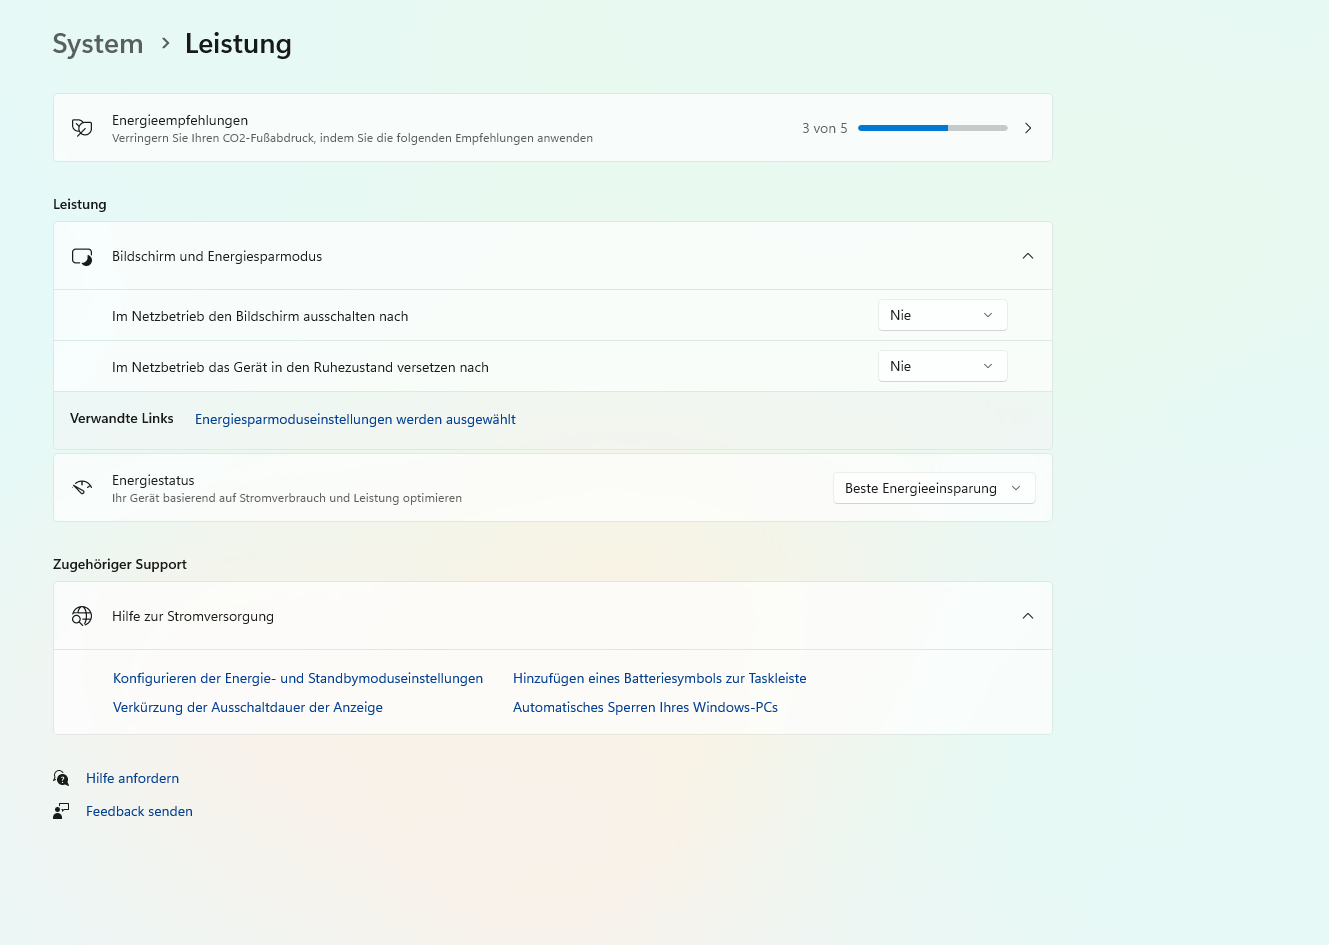Open the Beste Energieeinsparung dropdown
1329x945 pixels.
(933, 487)
